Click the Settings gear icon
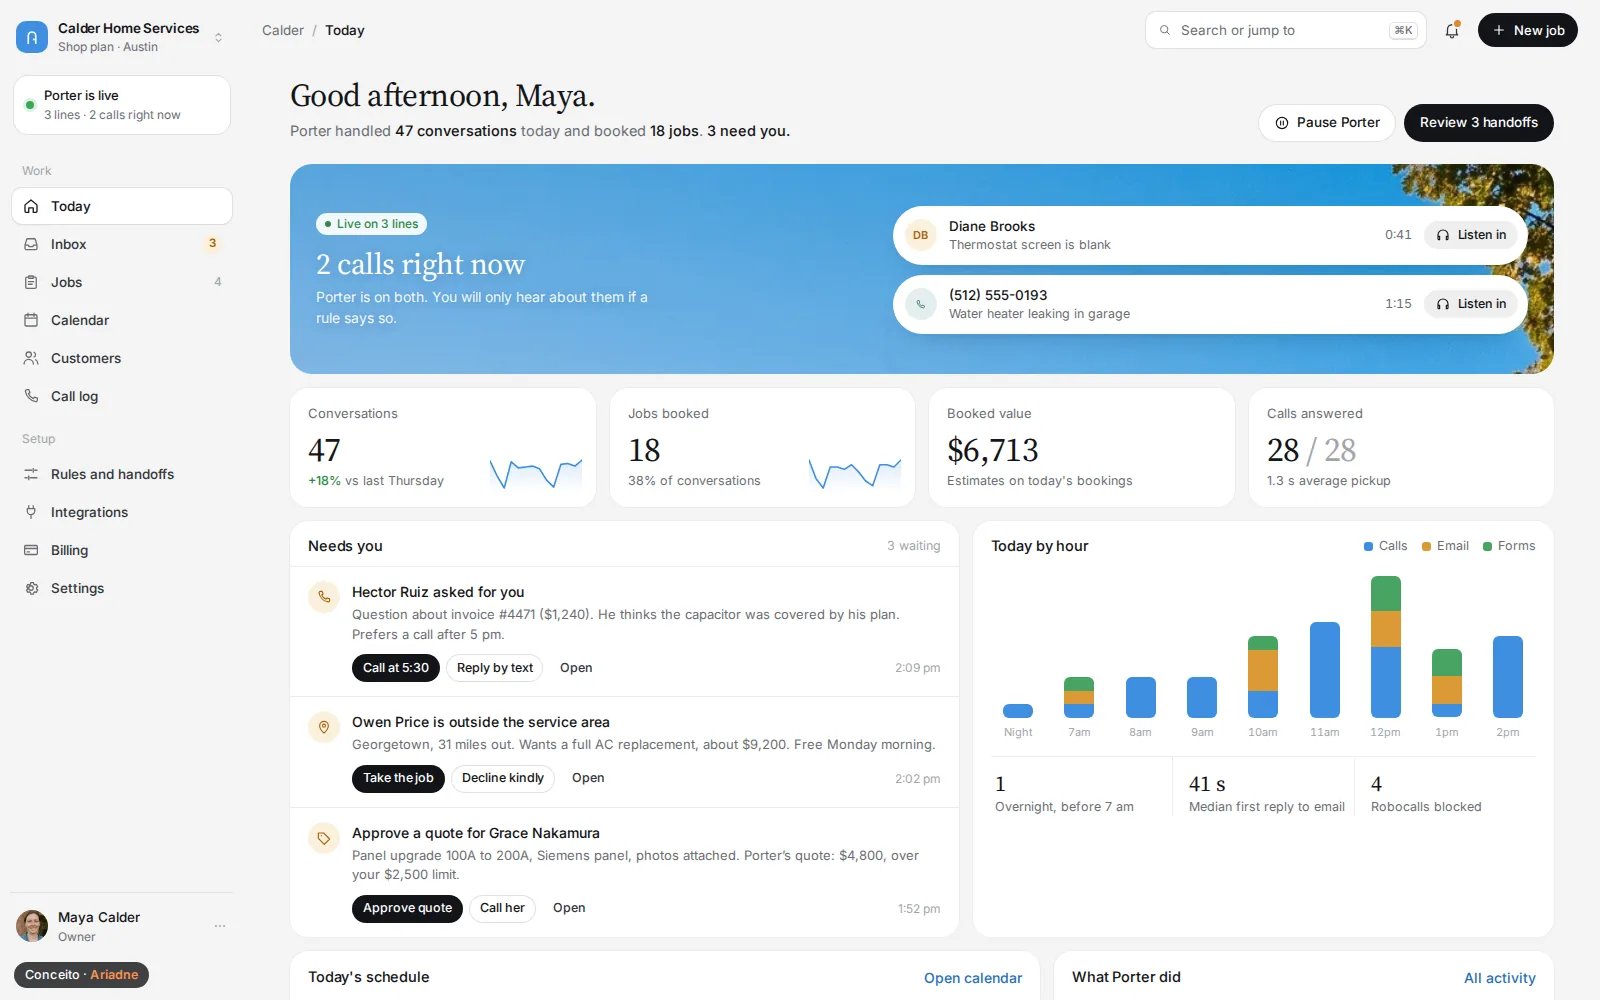This screenshot has height=1000, width=1600. (x=31, y=588)
